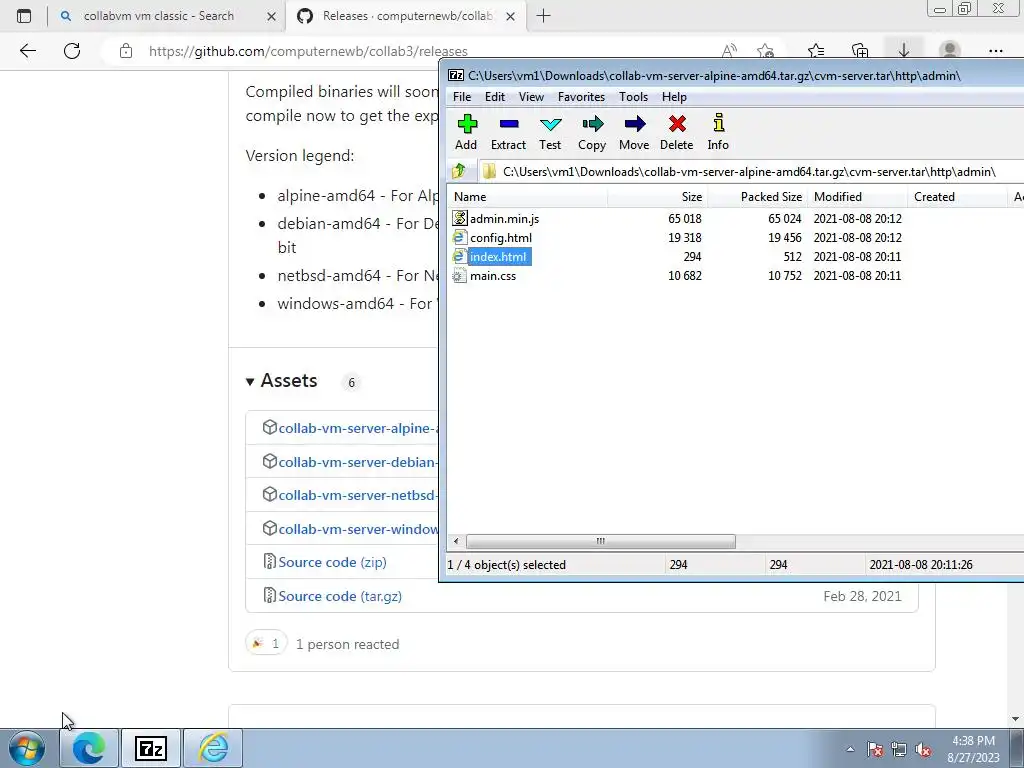1024x768 pixels.
Task: Add this page to favorites star icon
Action: tap(765, 50)
